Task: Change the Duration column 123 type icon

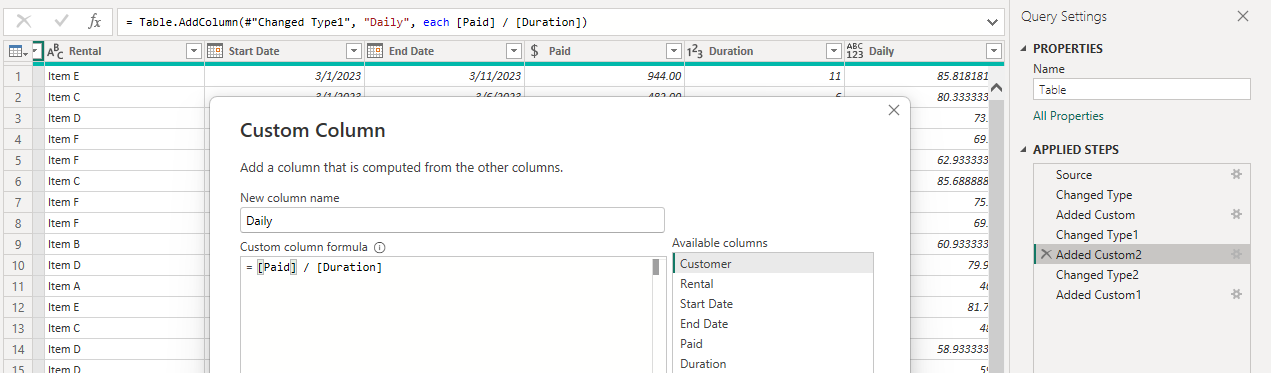Action: click(x=695, y=51)
